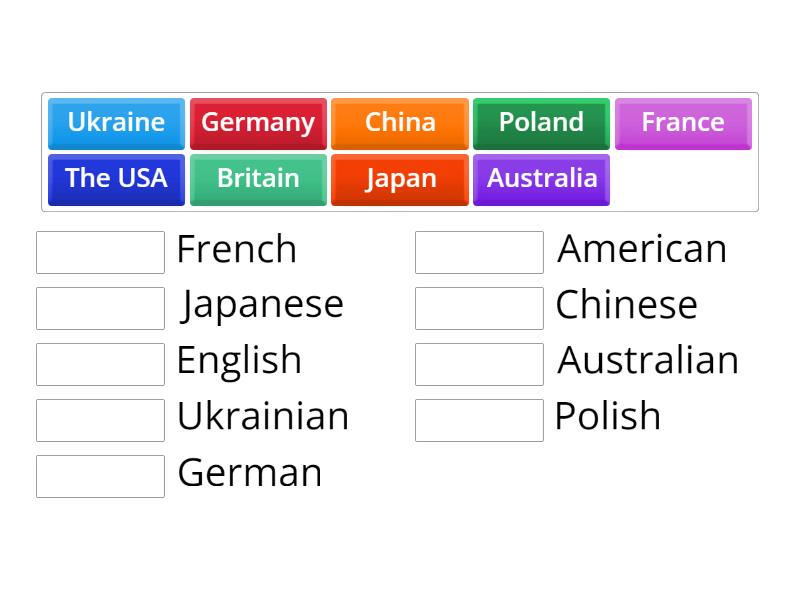Screen dimensions: 800x600
Task: Click the answer box beside American
Action: (x=479, y=251)
